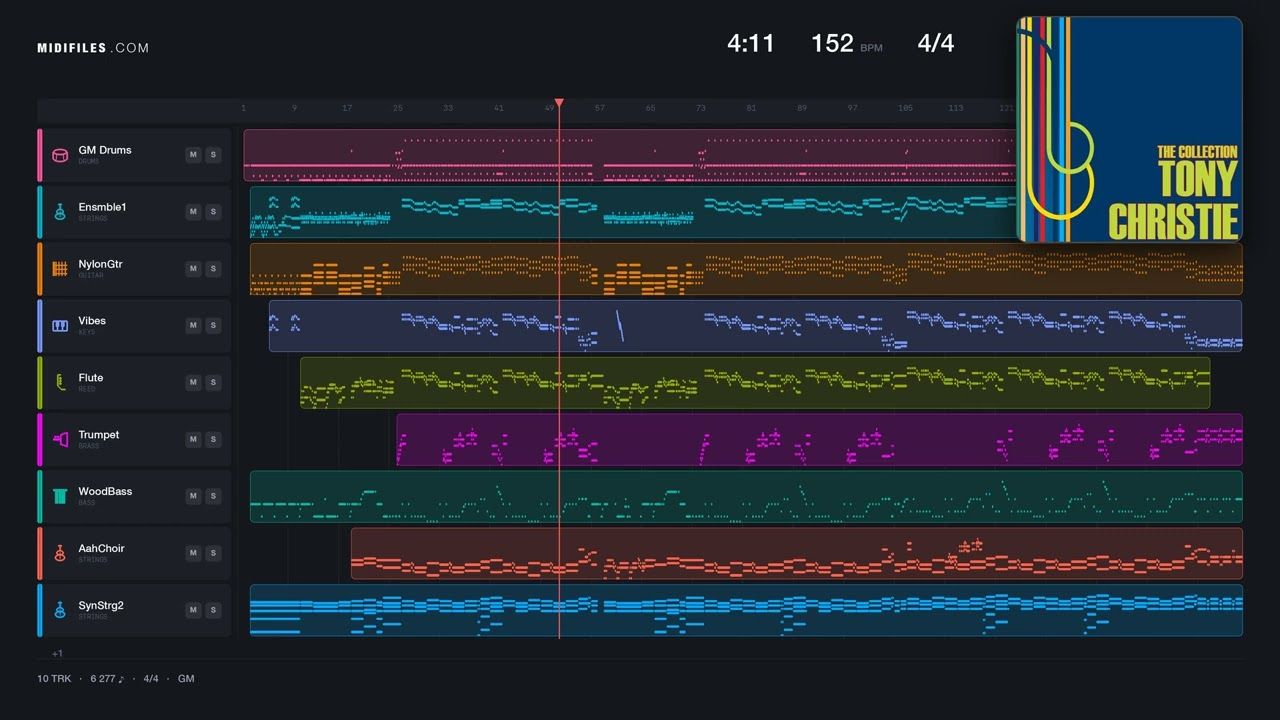Select the Ensmble1 track name
Screen dimensions: 1280x720
point(103,207)
